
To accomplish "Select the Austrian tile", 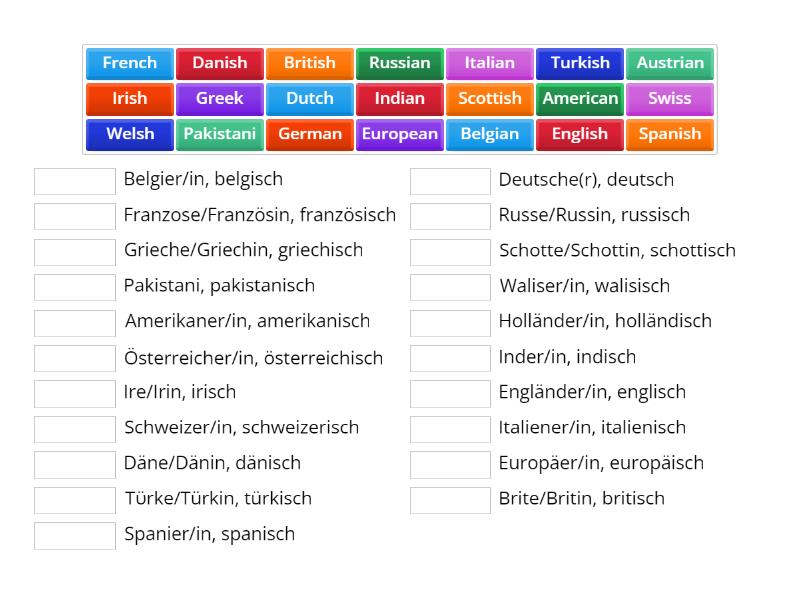I will click(x=670, y=63).
